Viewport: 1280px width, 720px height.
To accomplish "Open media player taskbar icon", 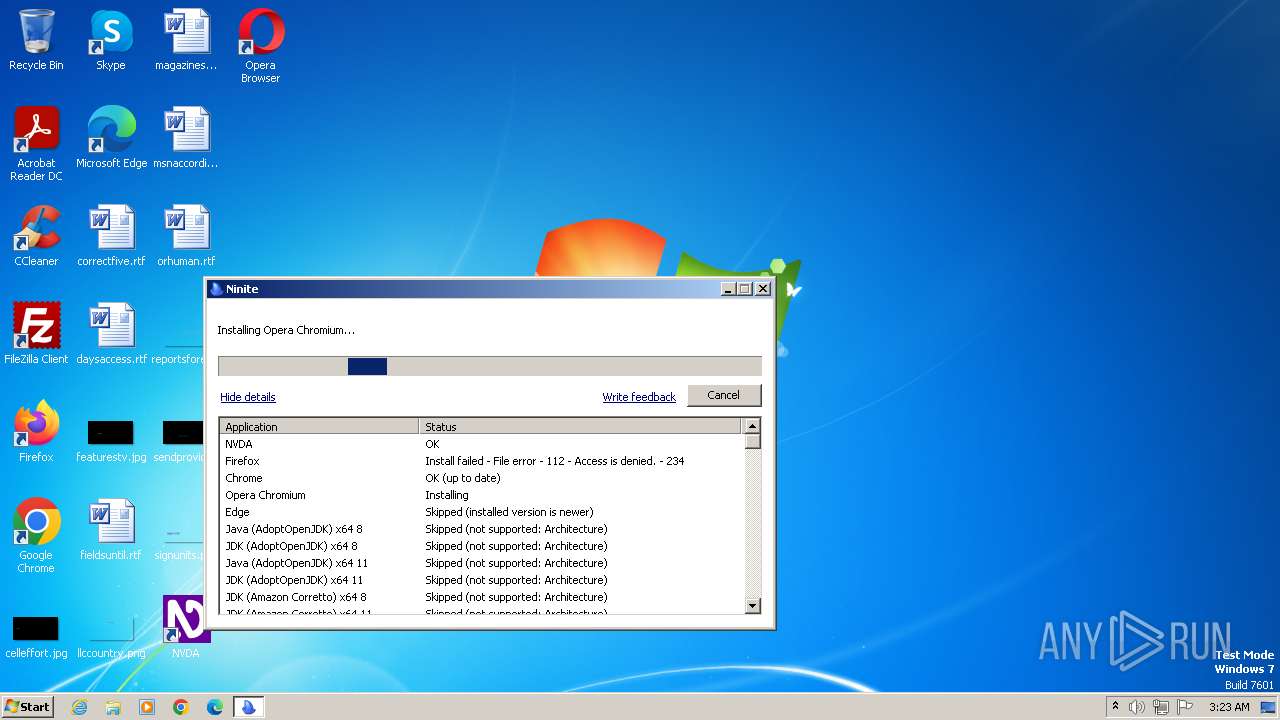I will point(147,707).
